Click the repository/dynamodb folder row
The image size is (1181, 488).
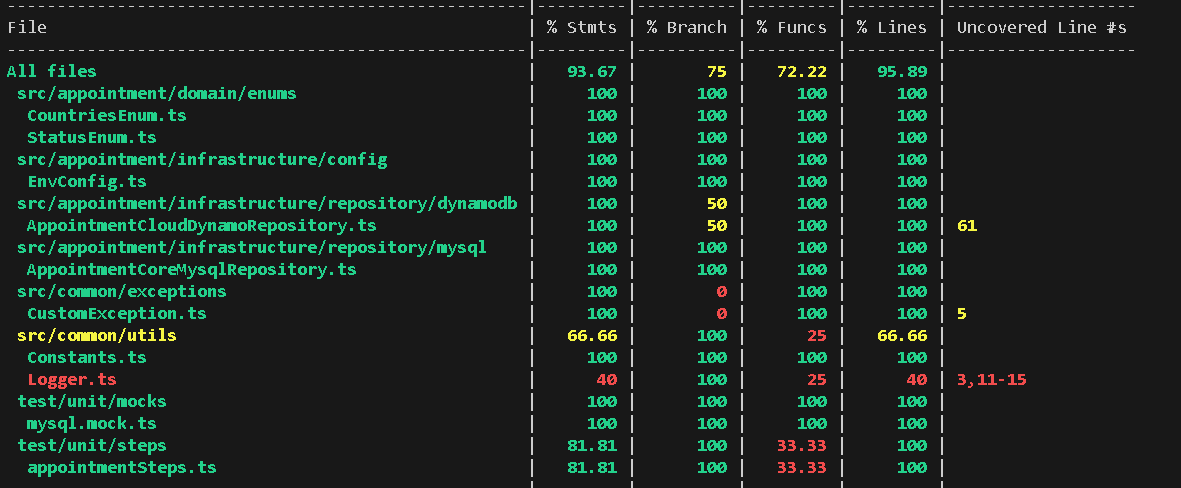click(x=267, y=203)
